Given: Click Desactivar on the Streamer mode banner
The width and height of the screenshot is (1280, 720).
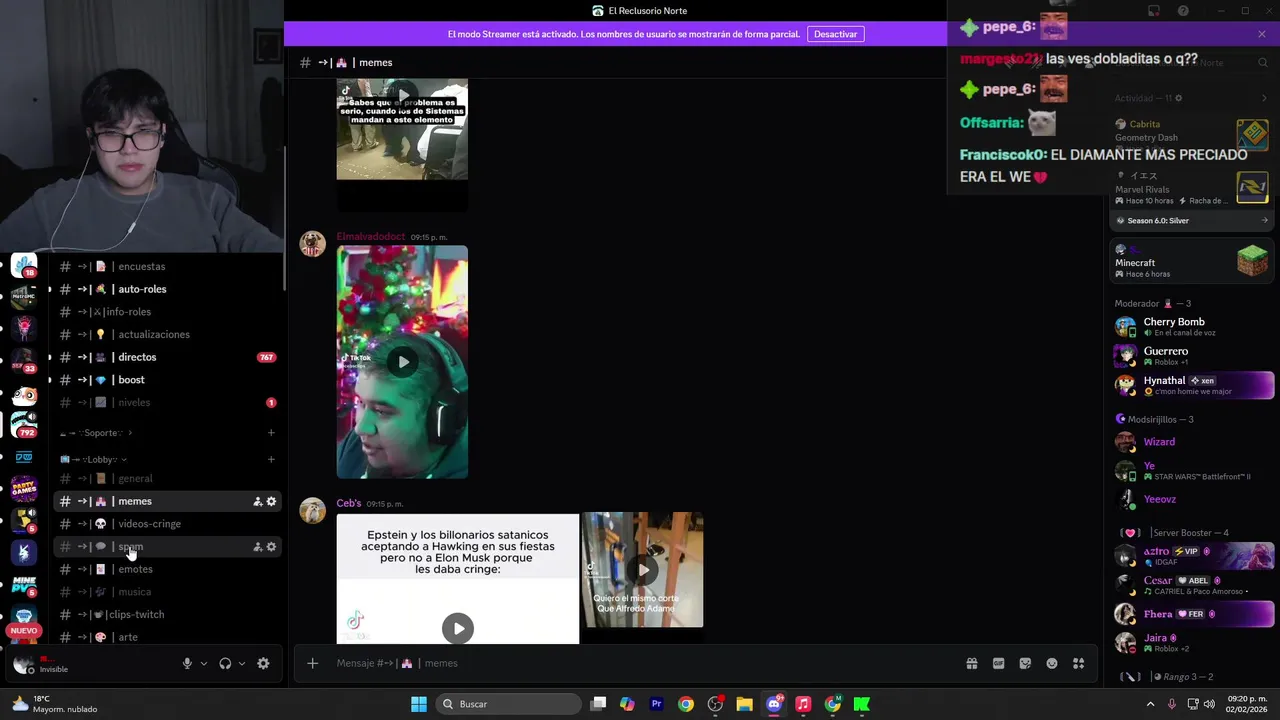Looking at the screenshot, I should click(835, 34).
